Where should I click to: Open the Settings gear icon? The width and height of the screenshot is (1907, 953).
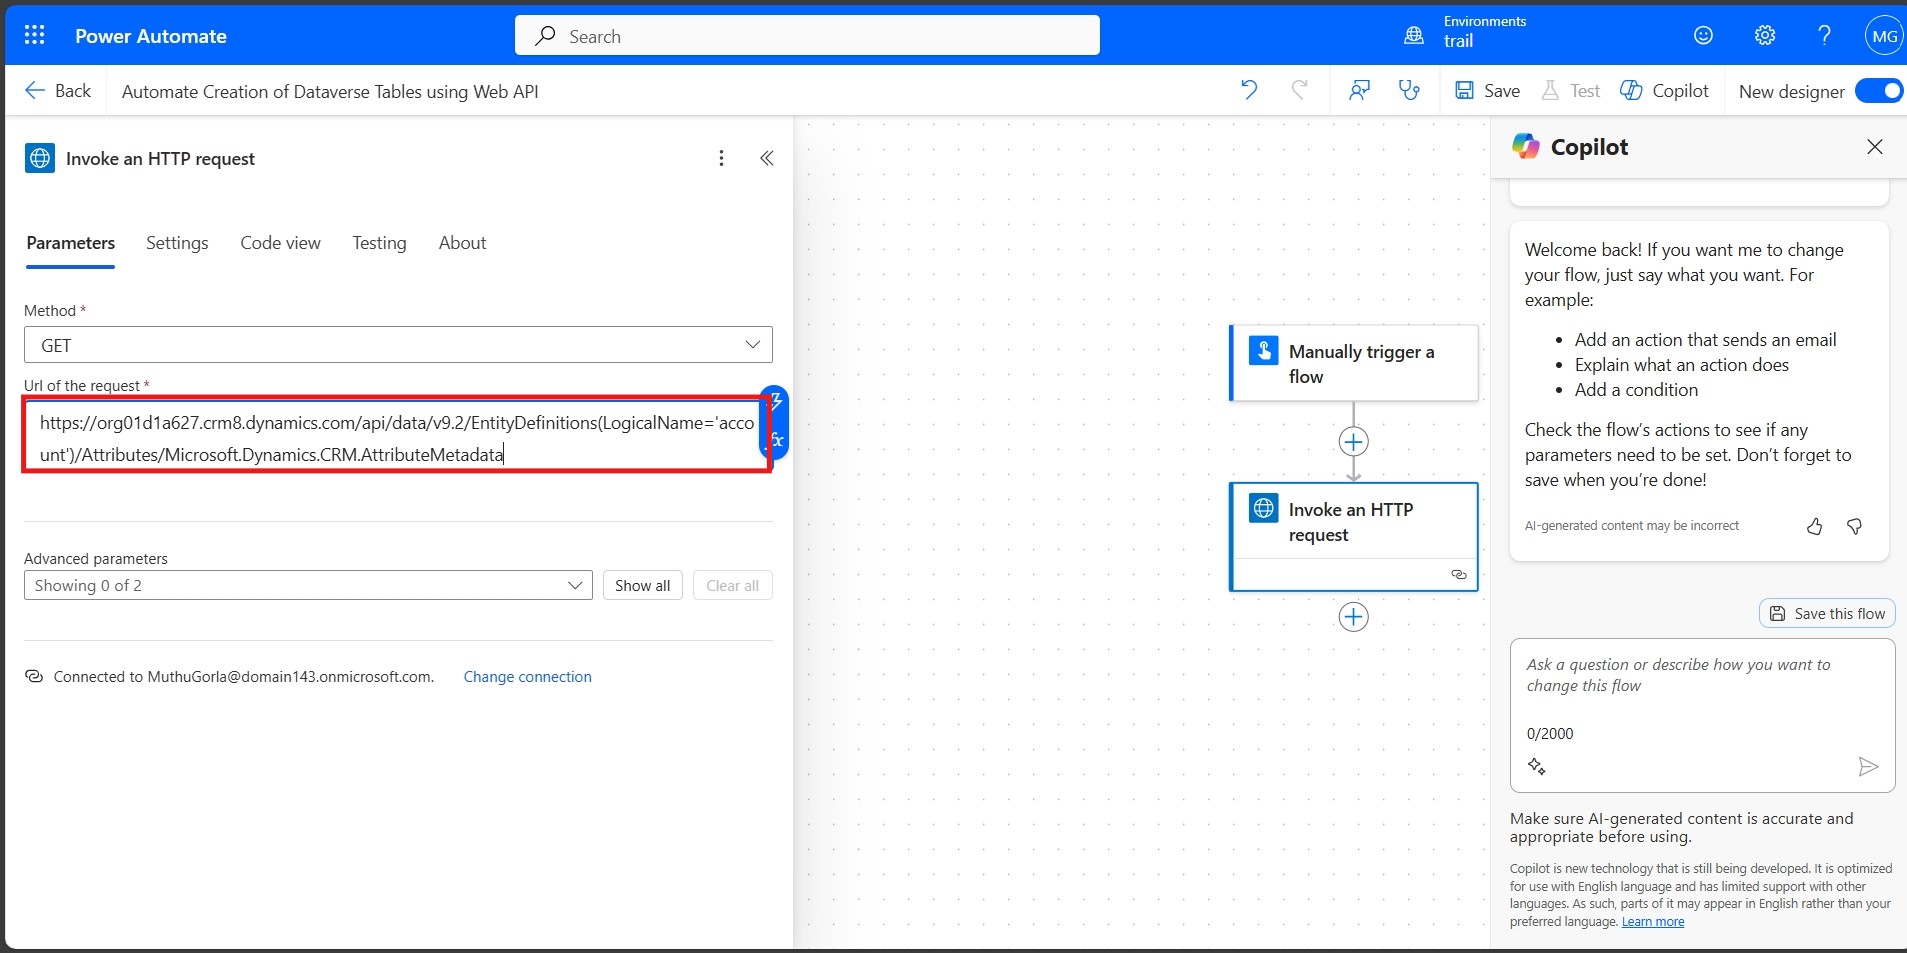[1764, 36]
